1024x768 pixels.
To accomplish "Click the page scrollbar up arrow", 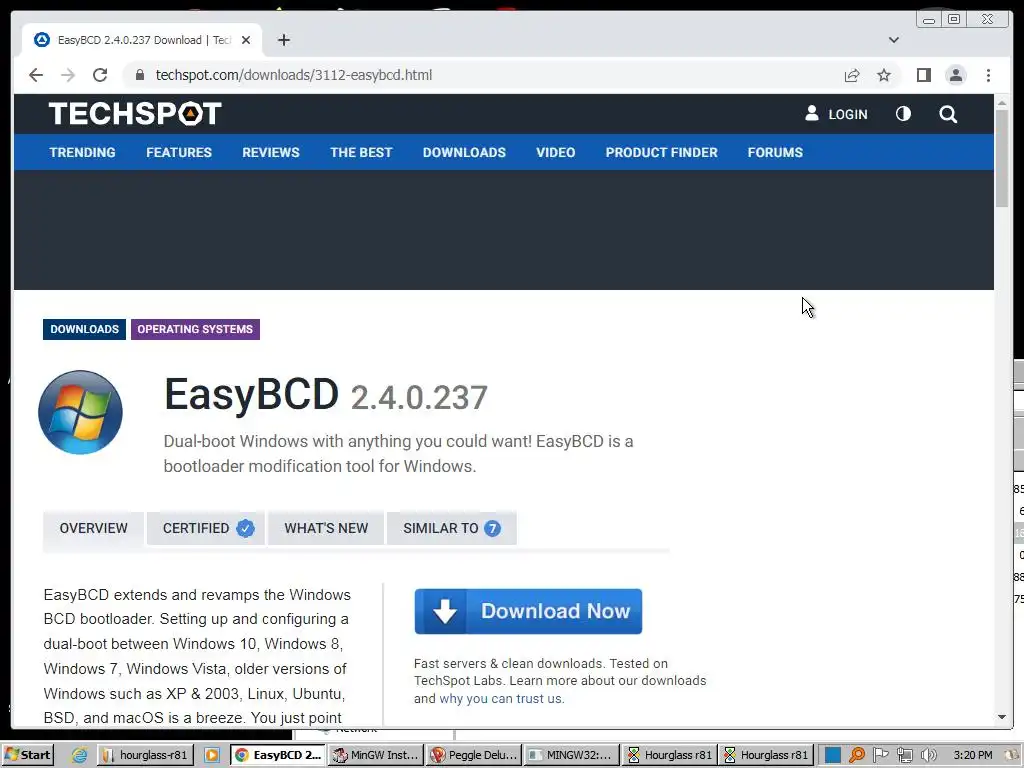I will 1002,103.
